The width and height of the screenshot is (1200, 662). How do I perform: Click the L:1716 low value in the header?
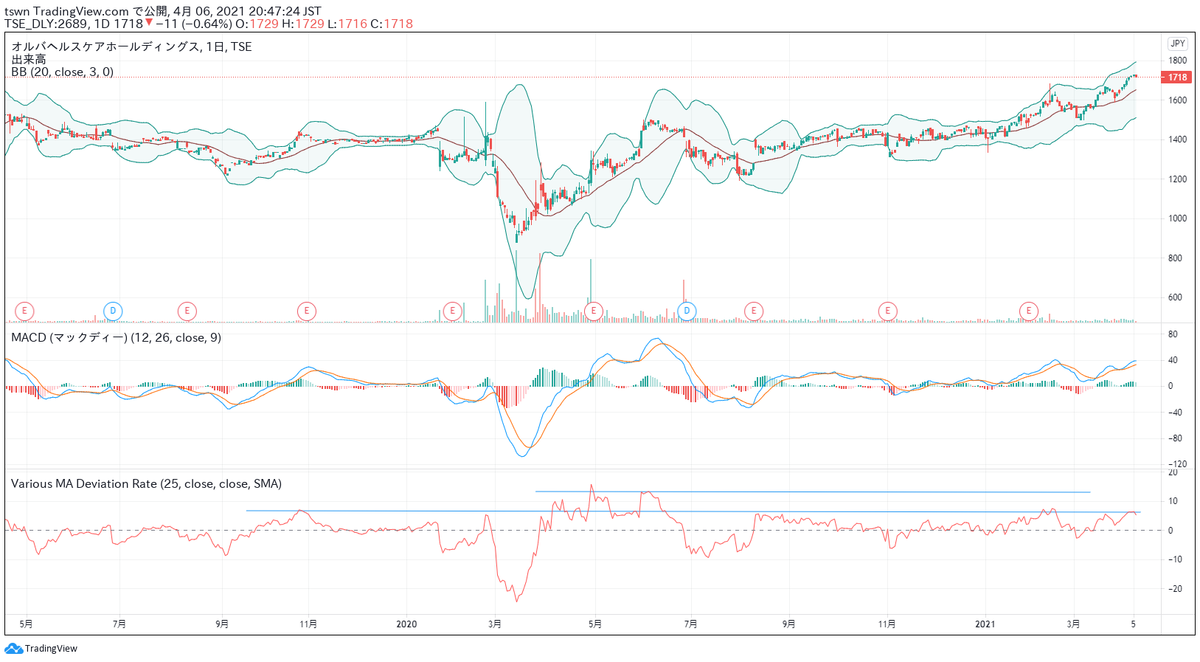349,23
